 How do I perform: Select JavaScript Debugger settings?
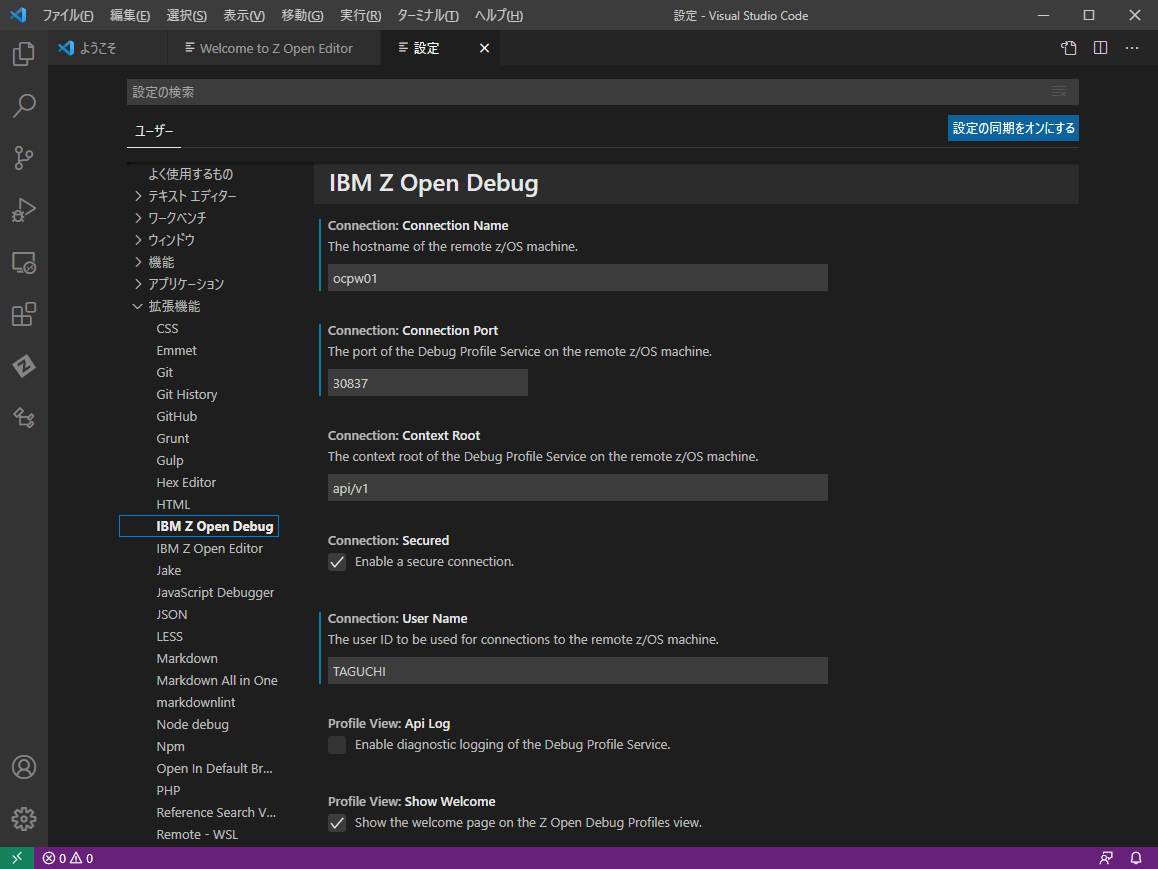coord(215,593)
